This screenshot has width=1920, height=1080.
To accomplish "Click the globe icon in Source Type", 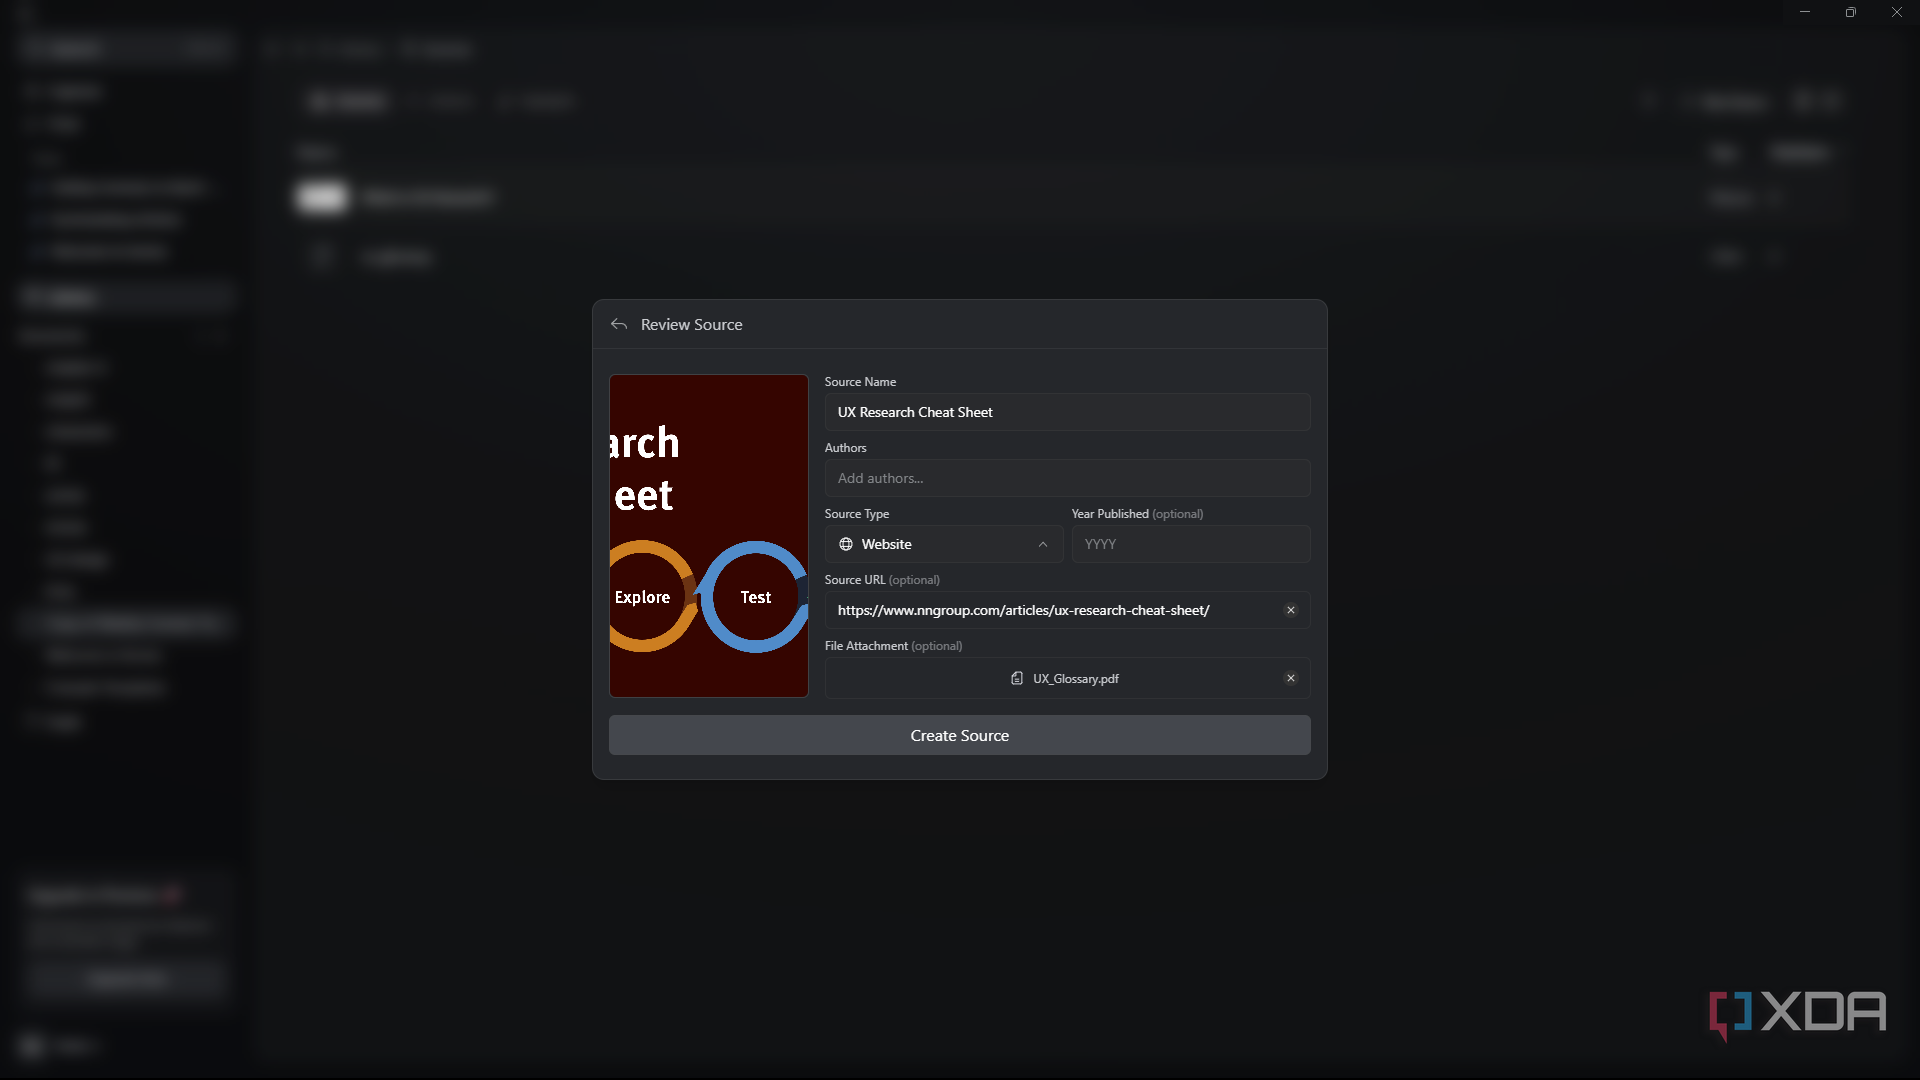I will 846,544.
